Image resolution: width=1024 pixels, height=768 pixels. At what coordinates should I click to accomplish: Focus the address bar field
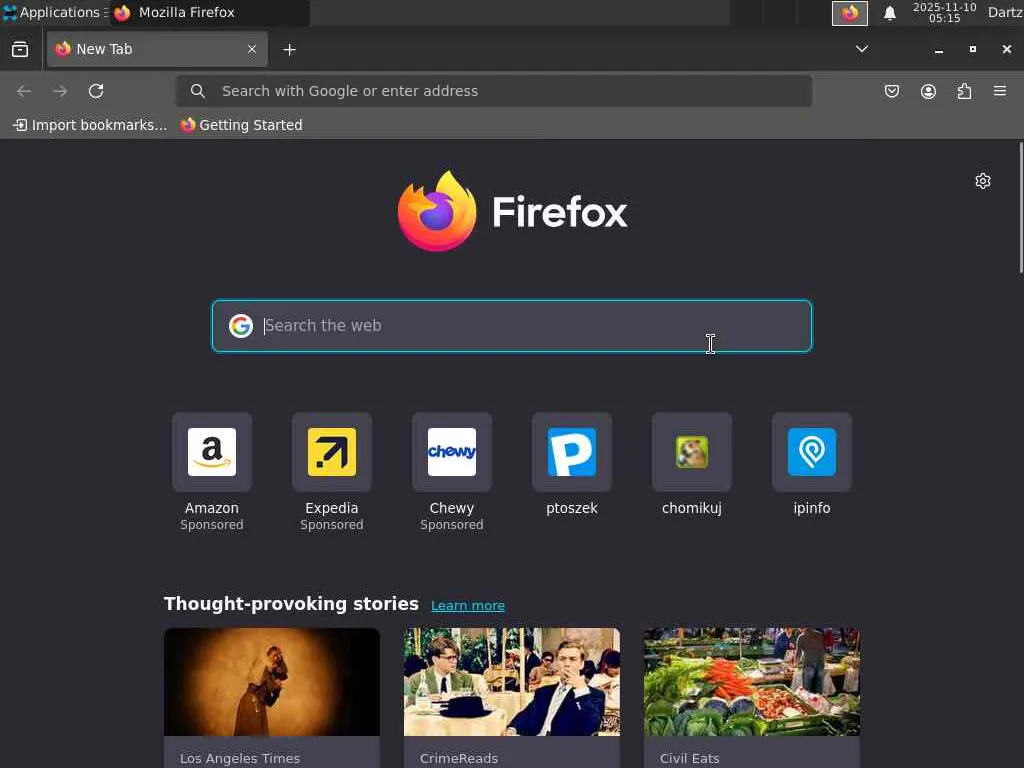pyautogui.click(x=494, y=91)
